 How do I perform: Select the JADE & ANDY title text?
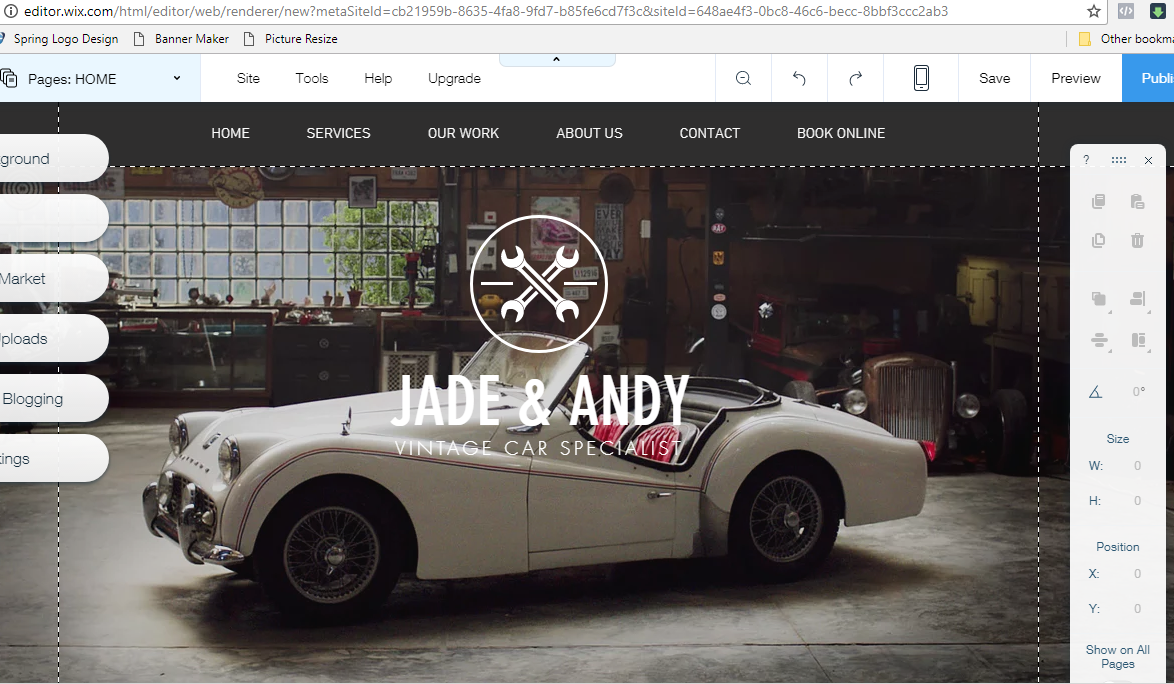click(540, 401)
